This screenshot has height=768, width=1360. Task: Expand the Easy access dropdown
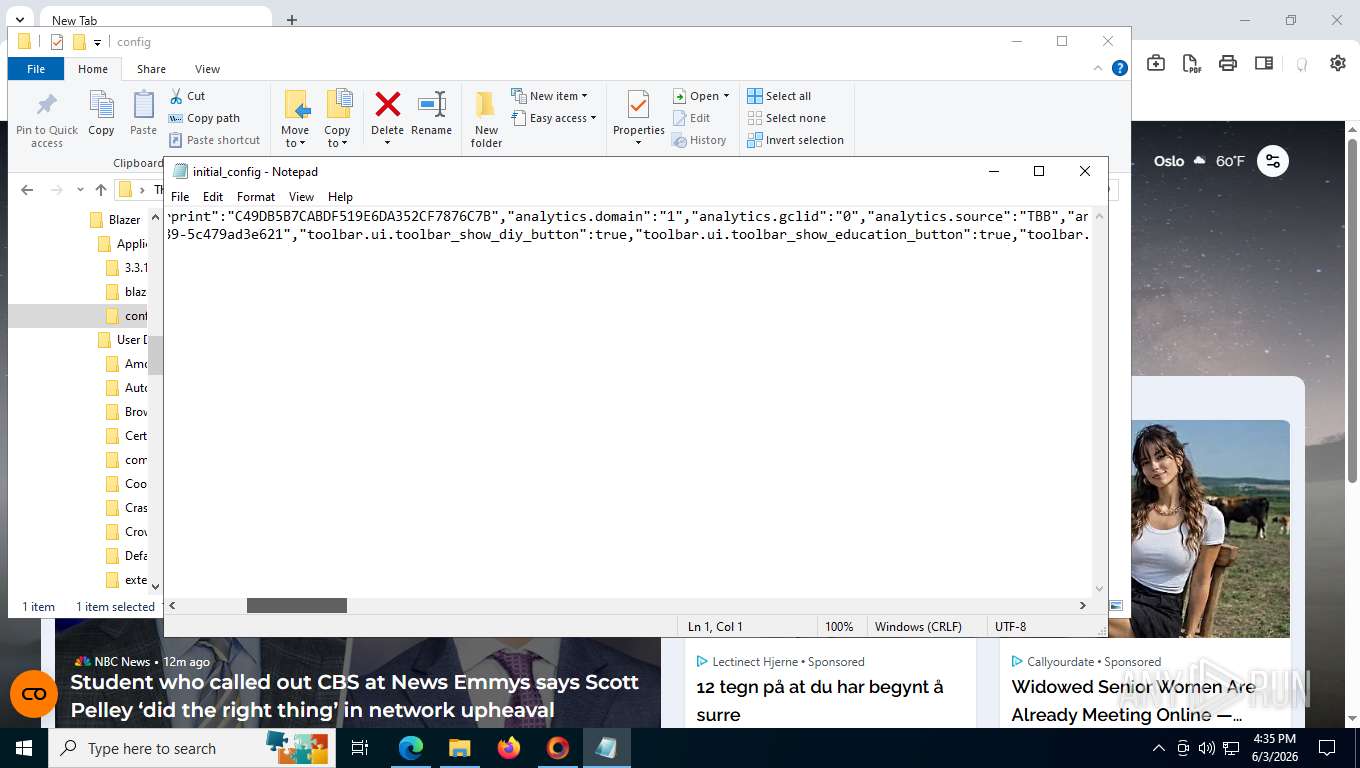pyautogui.click(x=553, y=118)
